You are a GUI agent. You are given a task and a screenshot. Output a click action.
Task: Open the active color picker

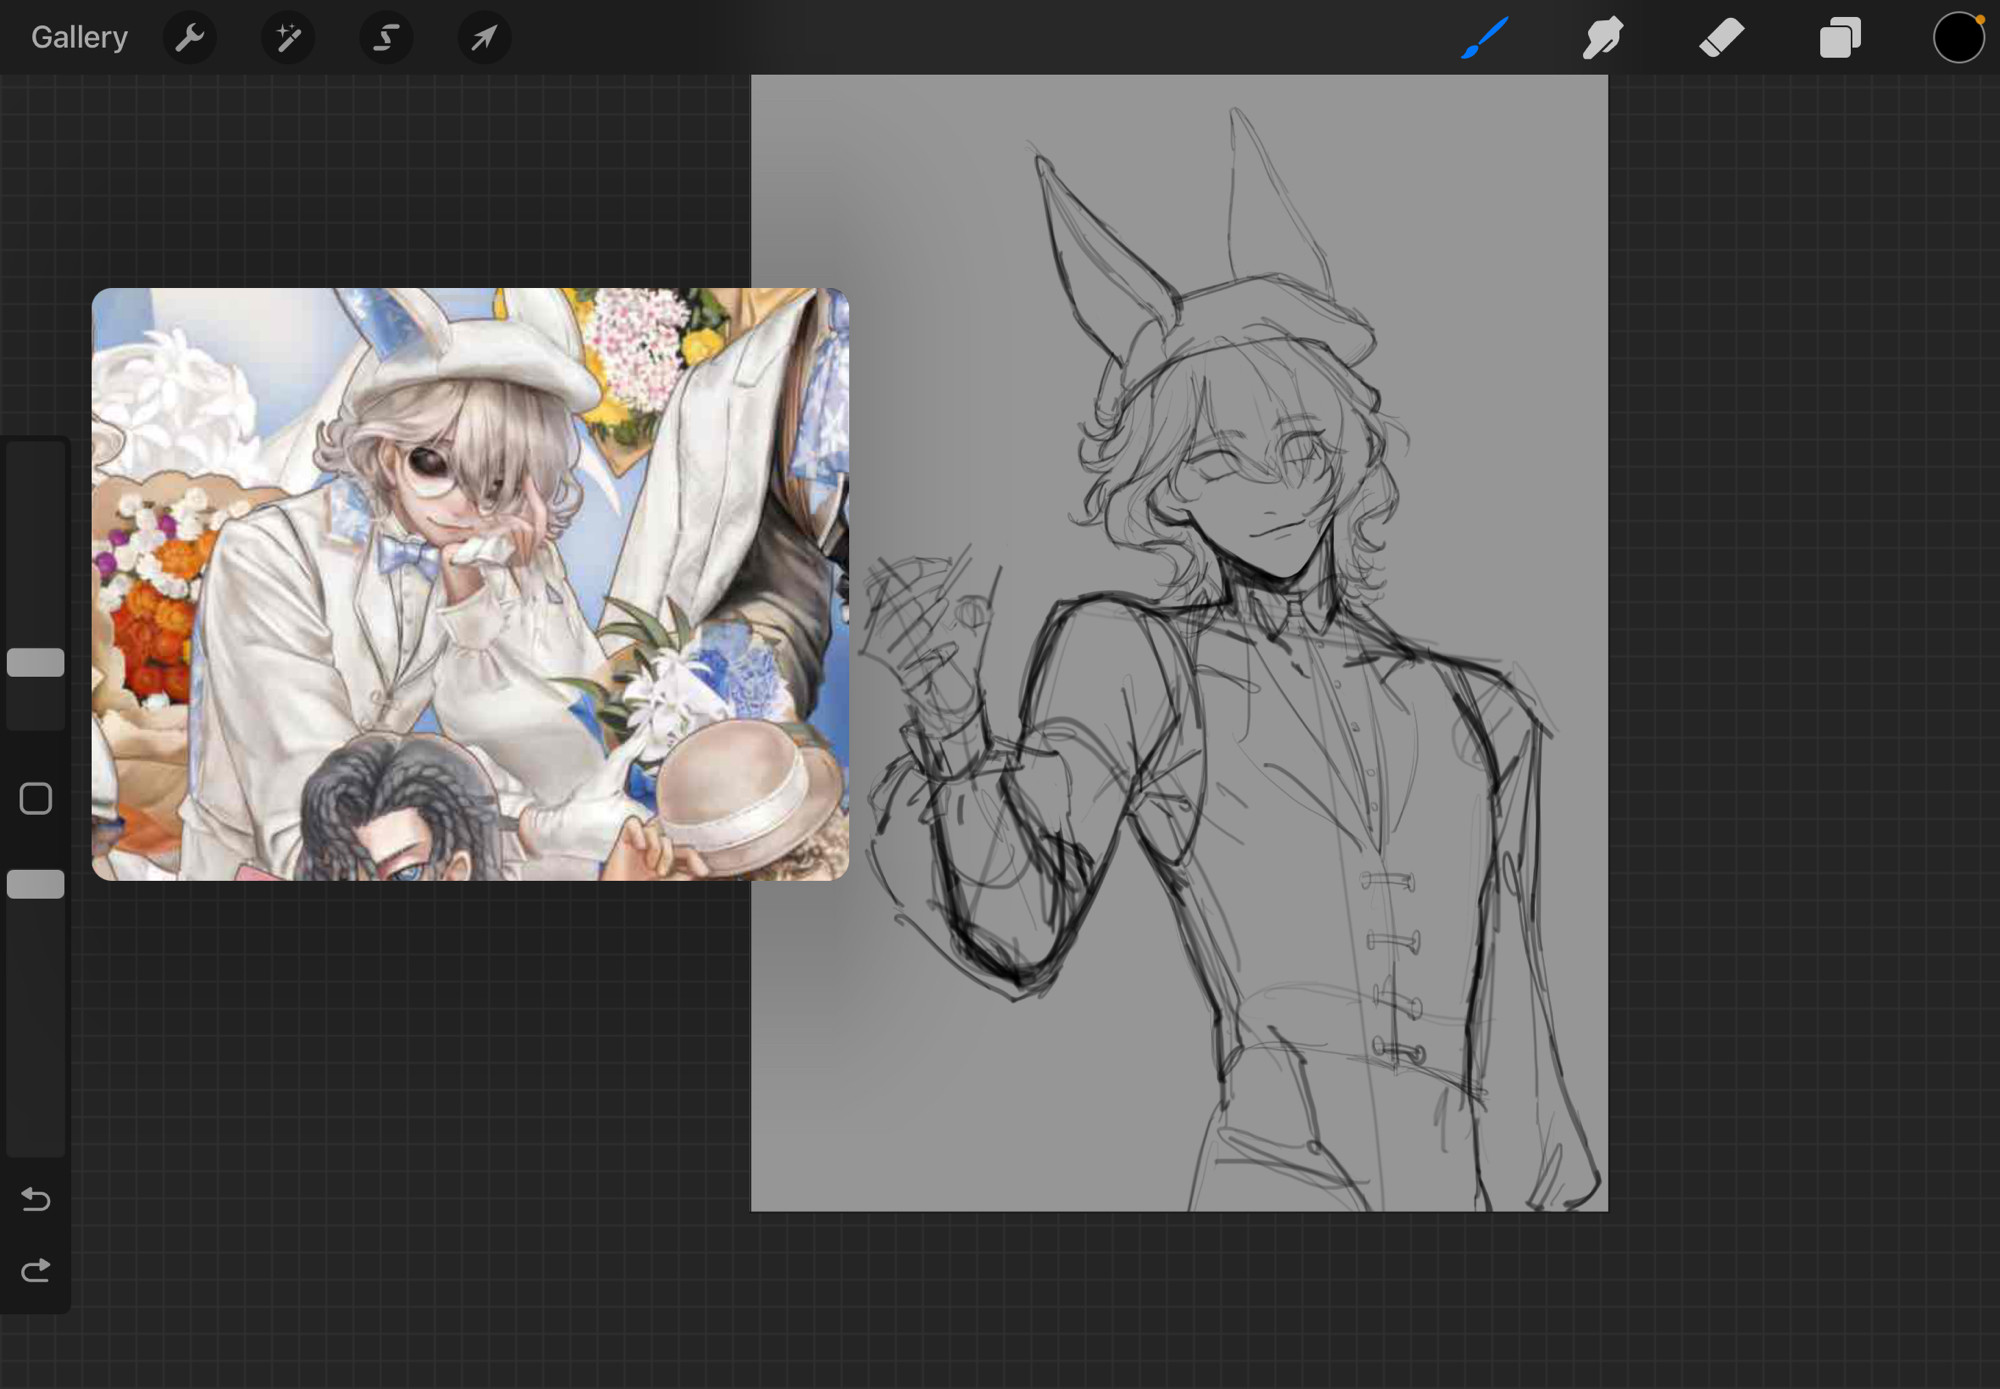coord(1958,38)
